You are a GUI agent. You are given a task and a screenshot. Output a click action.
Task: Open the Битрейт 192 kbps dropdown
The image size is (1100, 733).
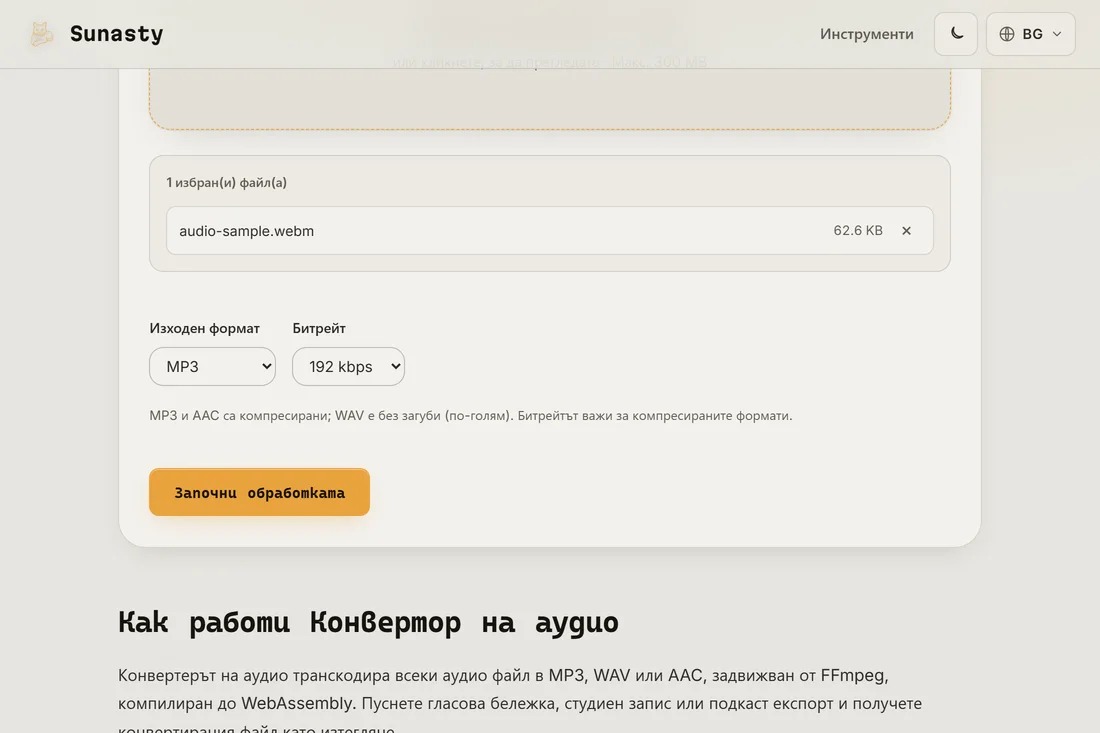[x=348, y=366]
